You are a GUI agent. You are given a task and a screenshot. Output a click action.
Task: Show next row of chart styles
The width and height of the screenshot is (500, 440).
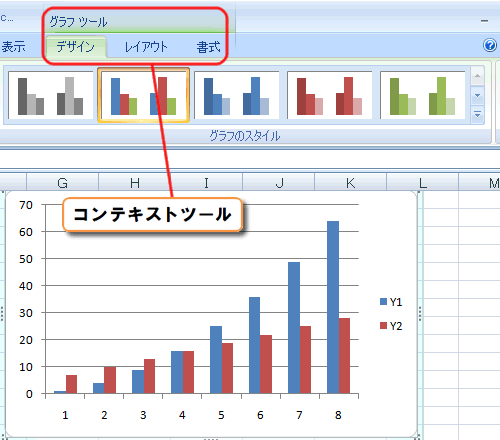477,96
